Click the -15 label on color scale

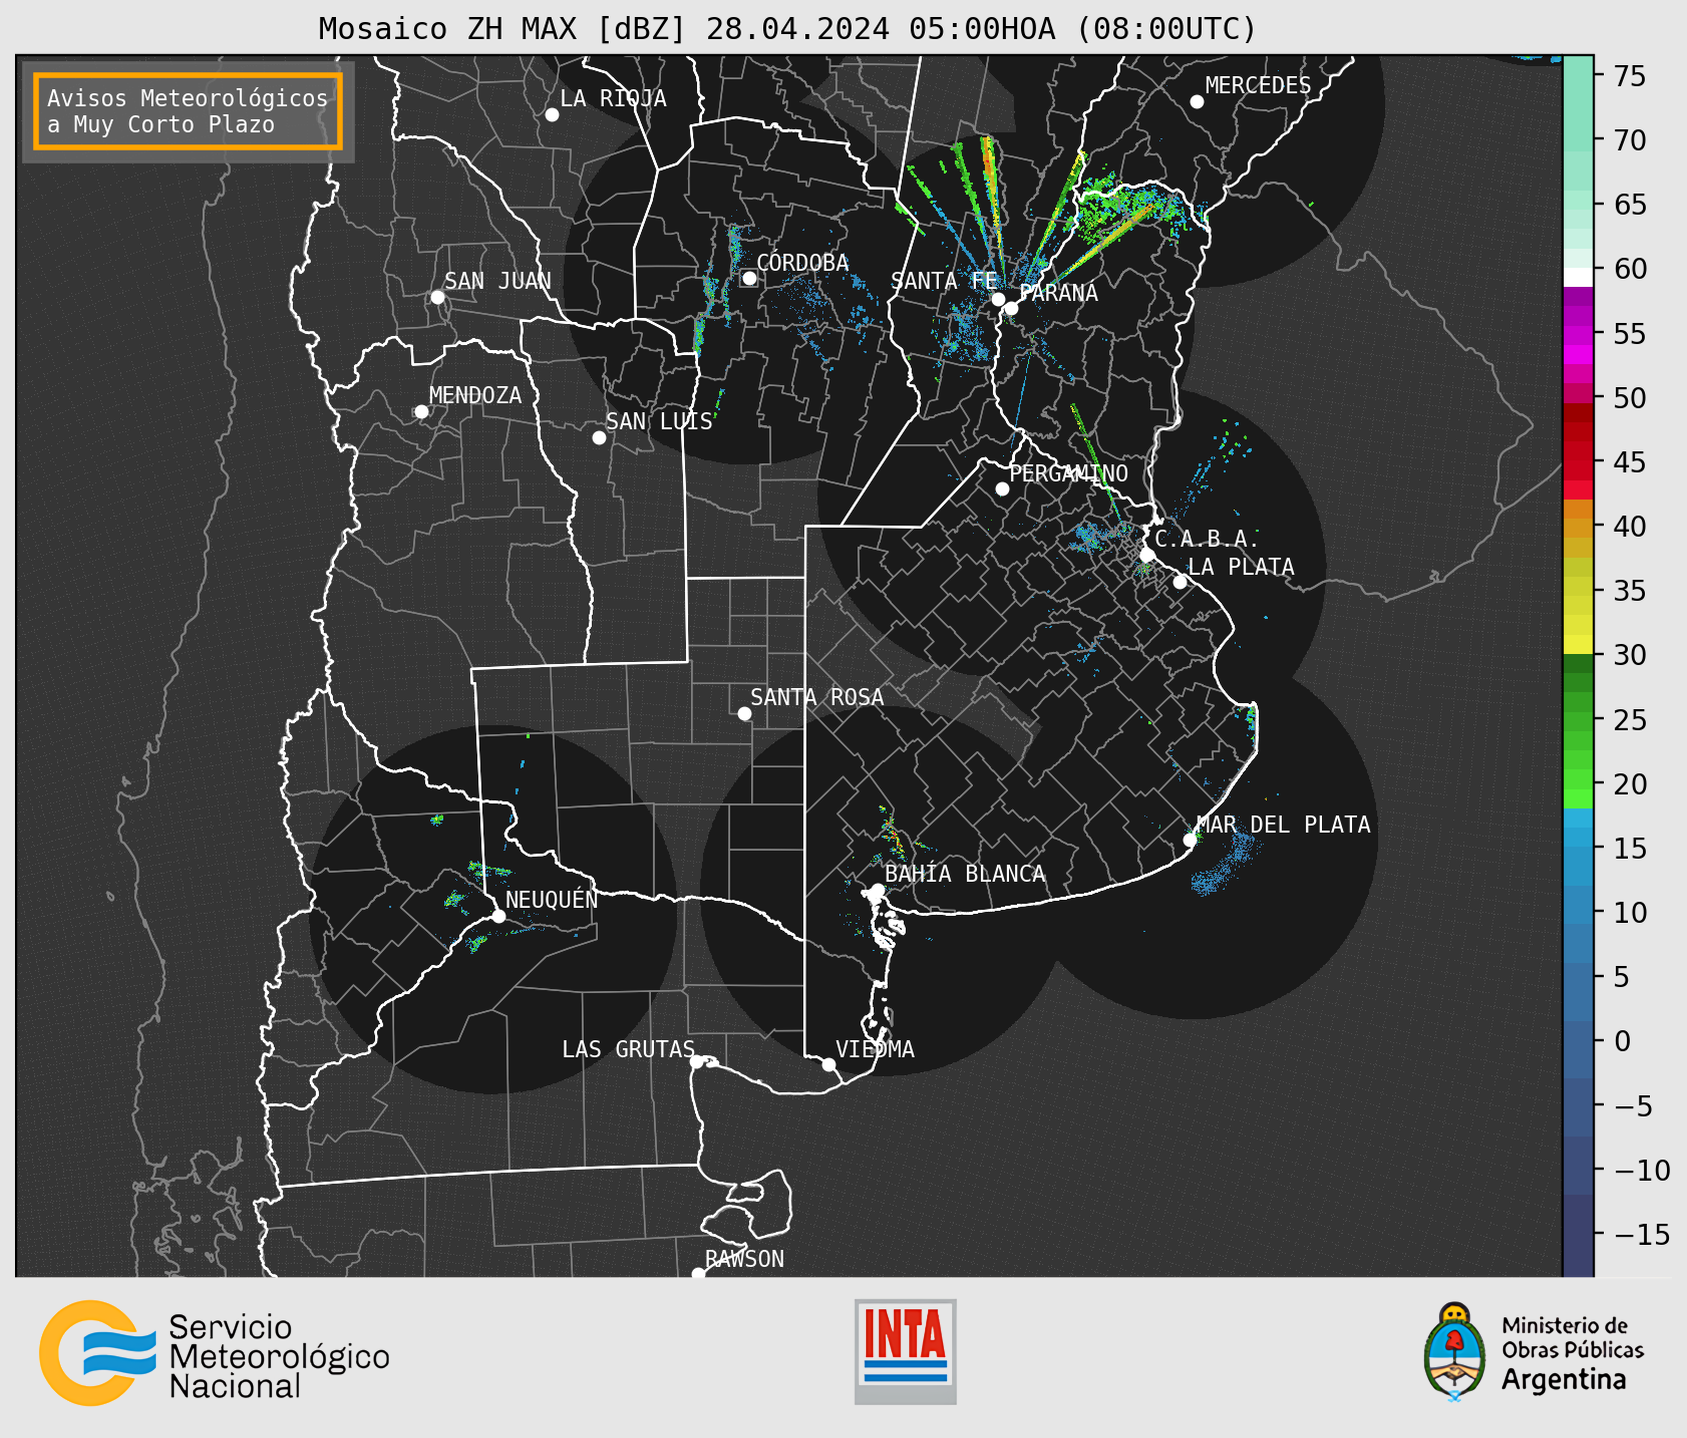[x=1642, y=1234]
